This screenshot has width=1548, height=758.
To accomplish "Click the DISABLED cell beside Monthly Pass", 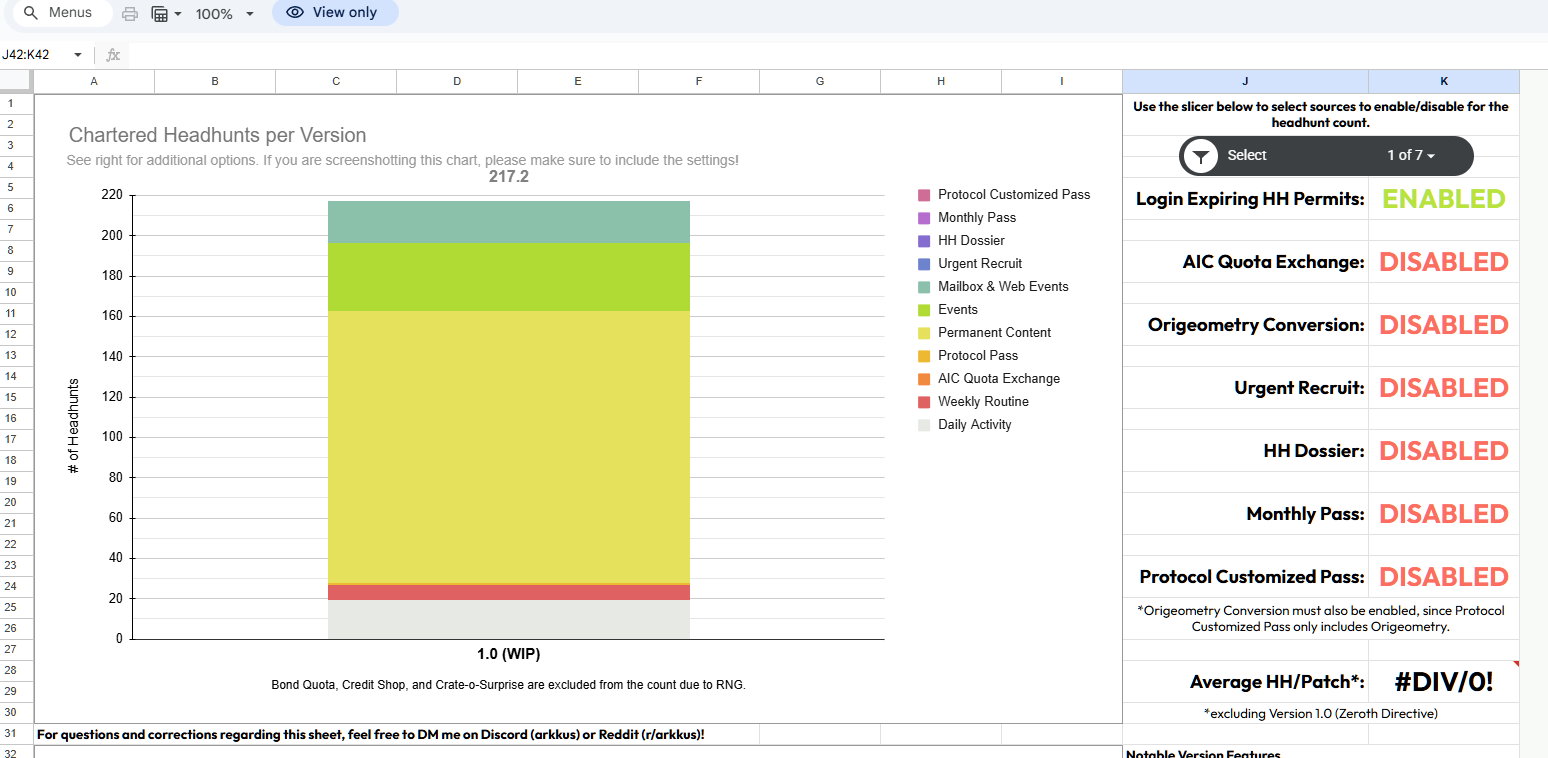I will [1443, 514].
